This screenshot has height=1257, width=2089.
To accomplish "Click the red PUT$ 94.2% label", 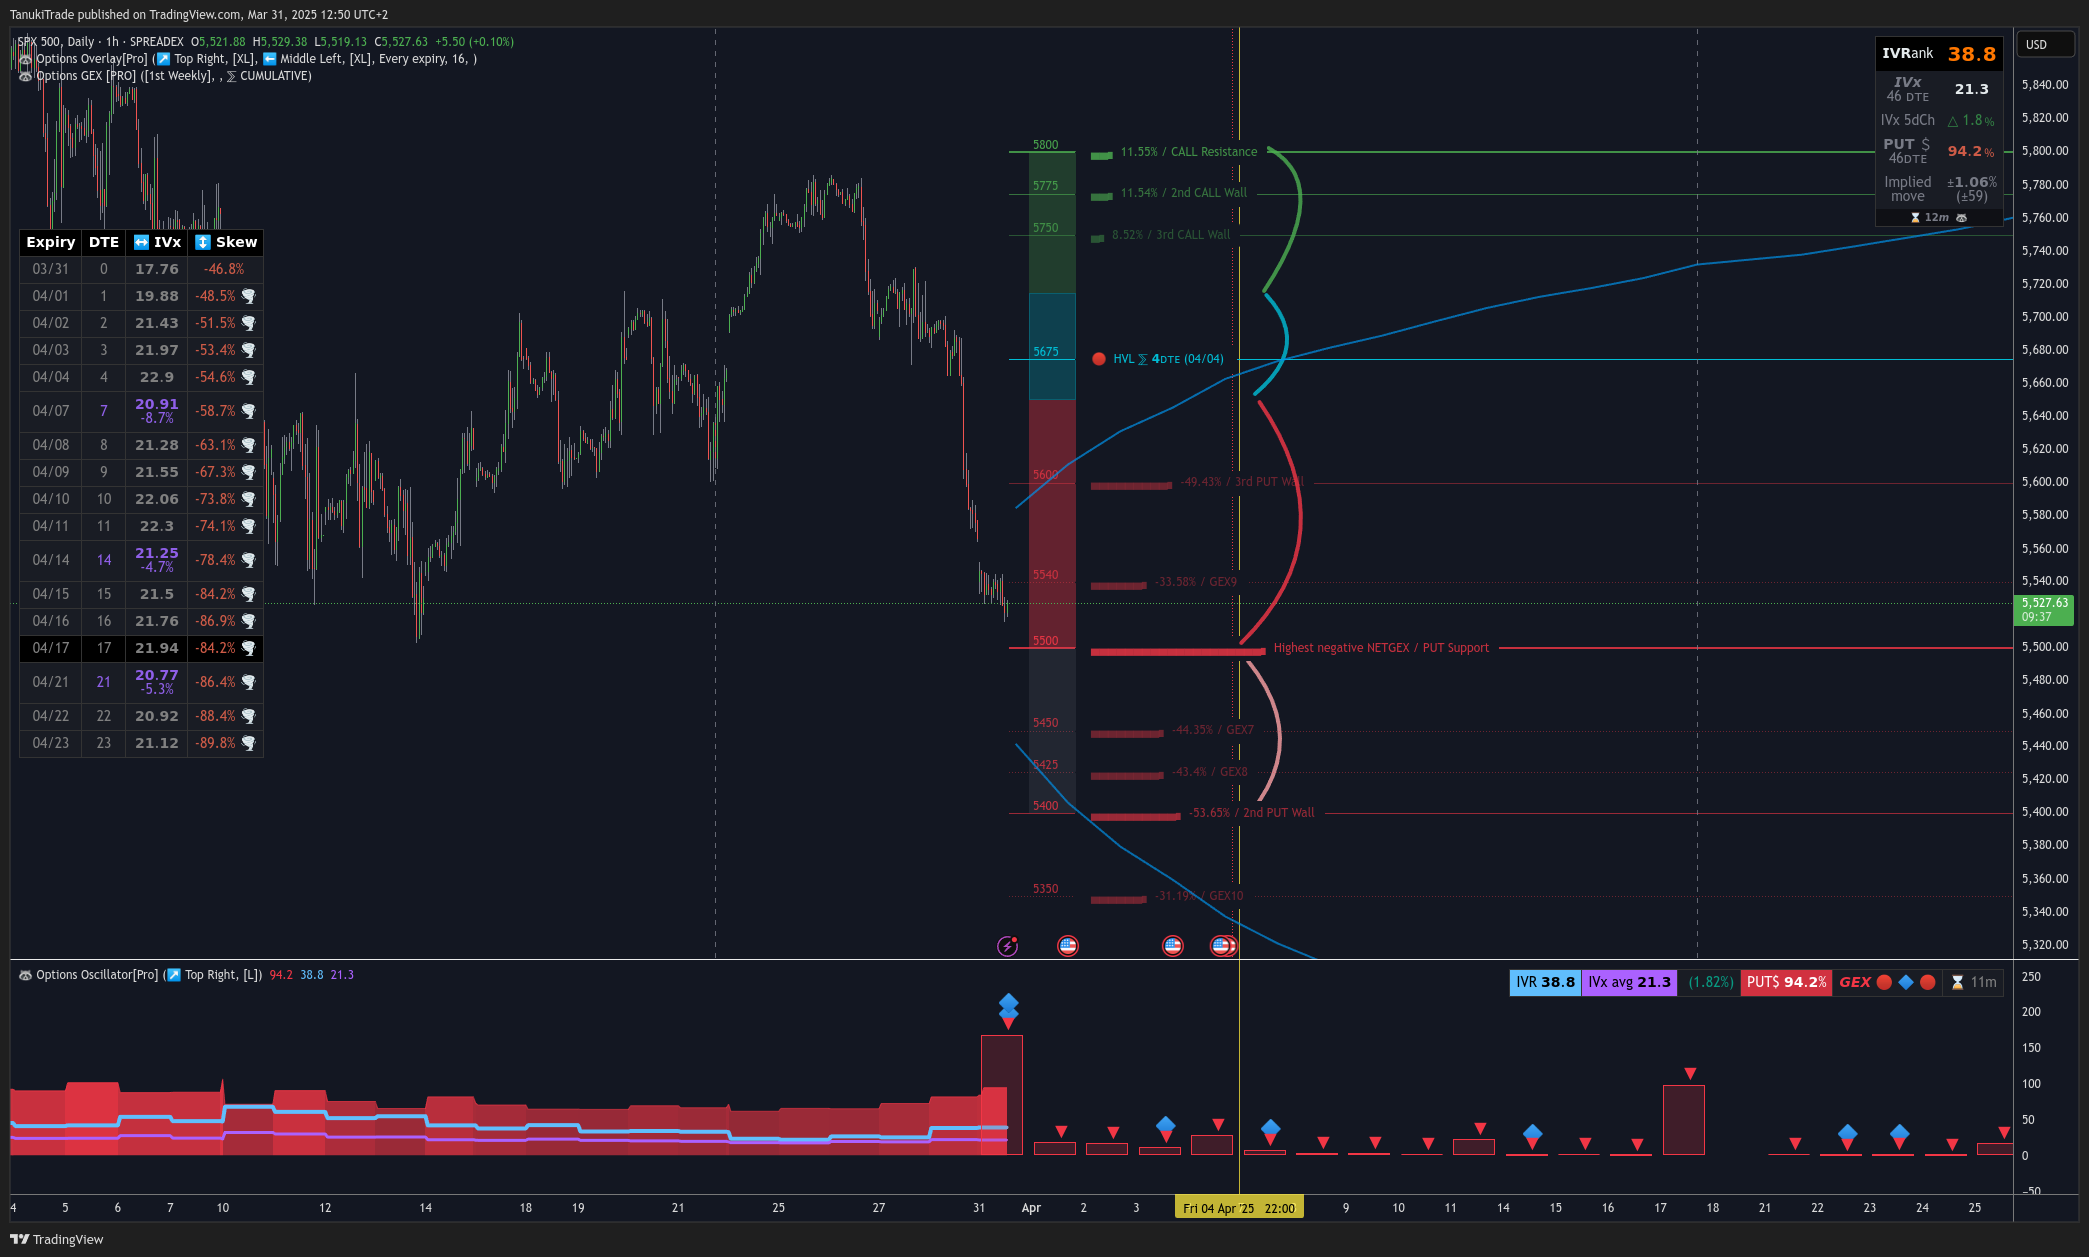I will [x=1786, y=983].
